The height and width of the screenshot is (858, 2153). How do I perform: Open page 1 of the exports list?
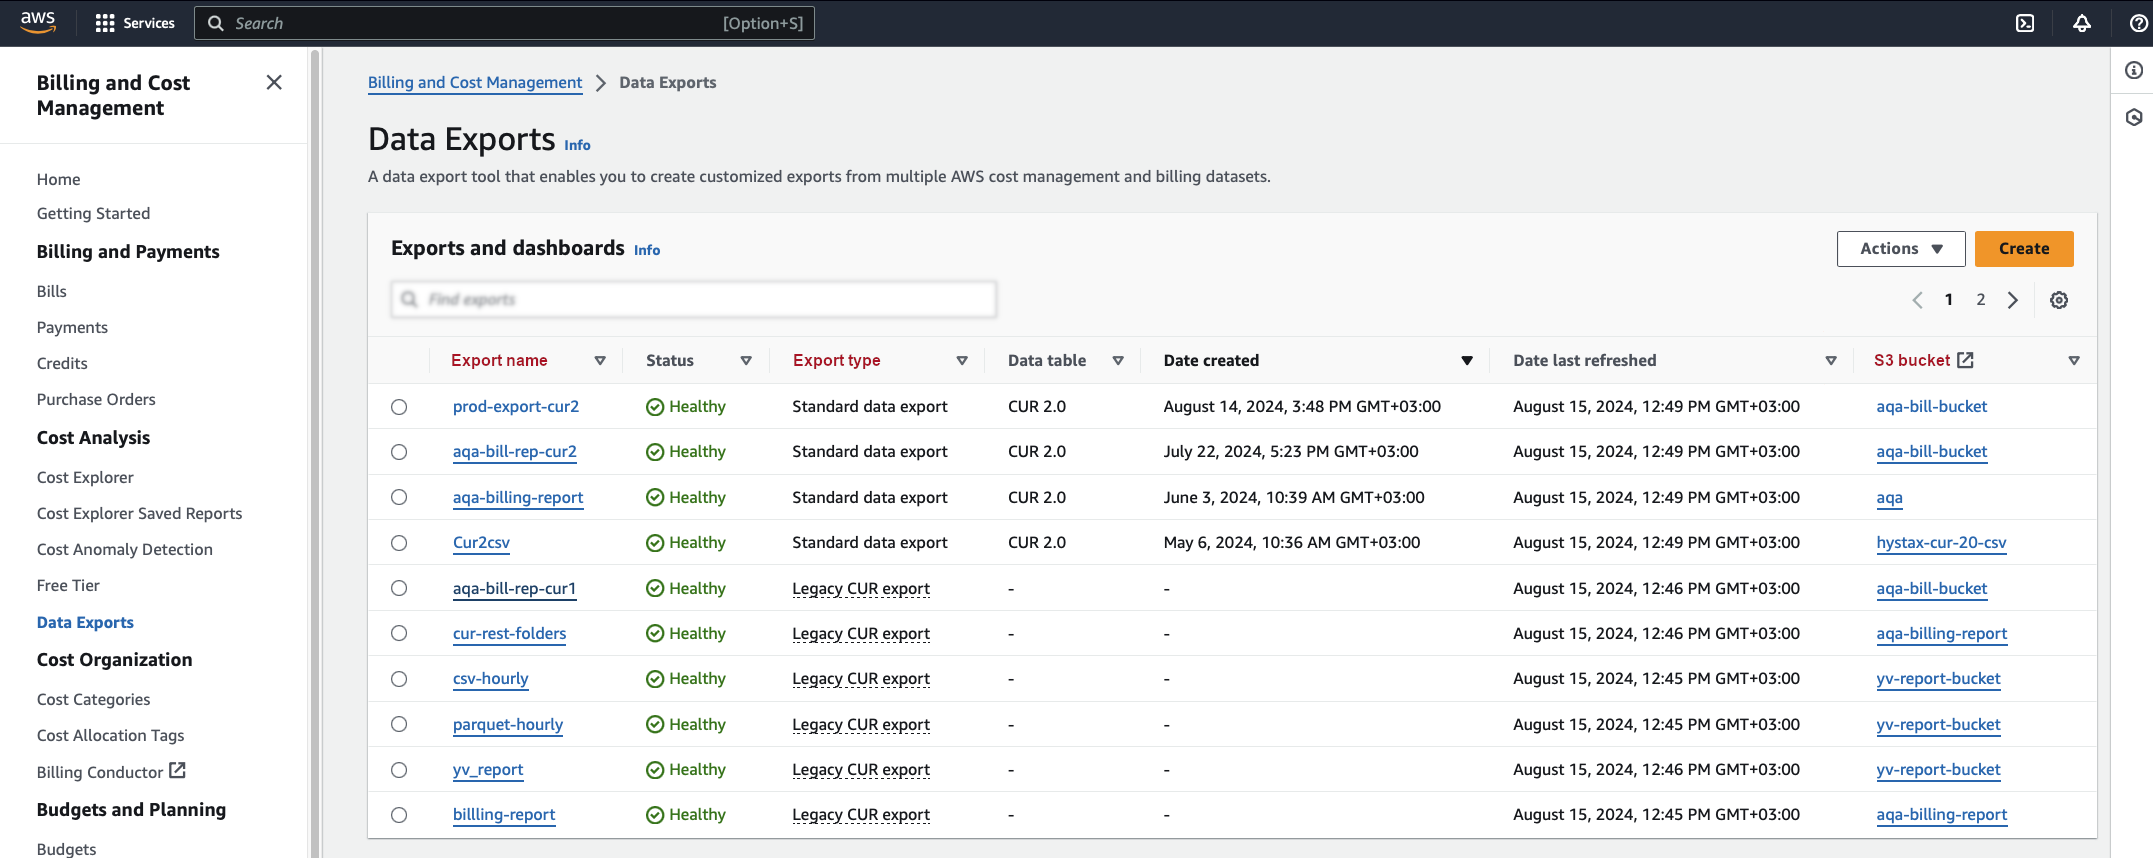(x=1949, y=300)
